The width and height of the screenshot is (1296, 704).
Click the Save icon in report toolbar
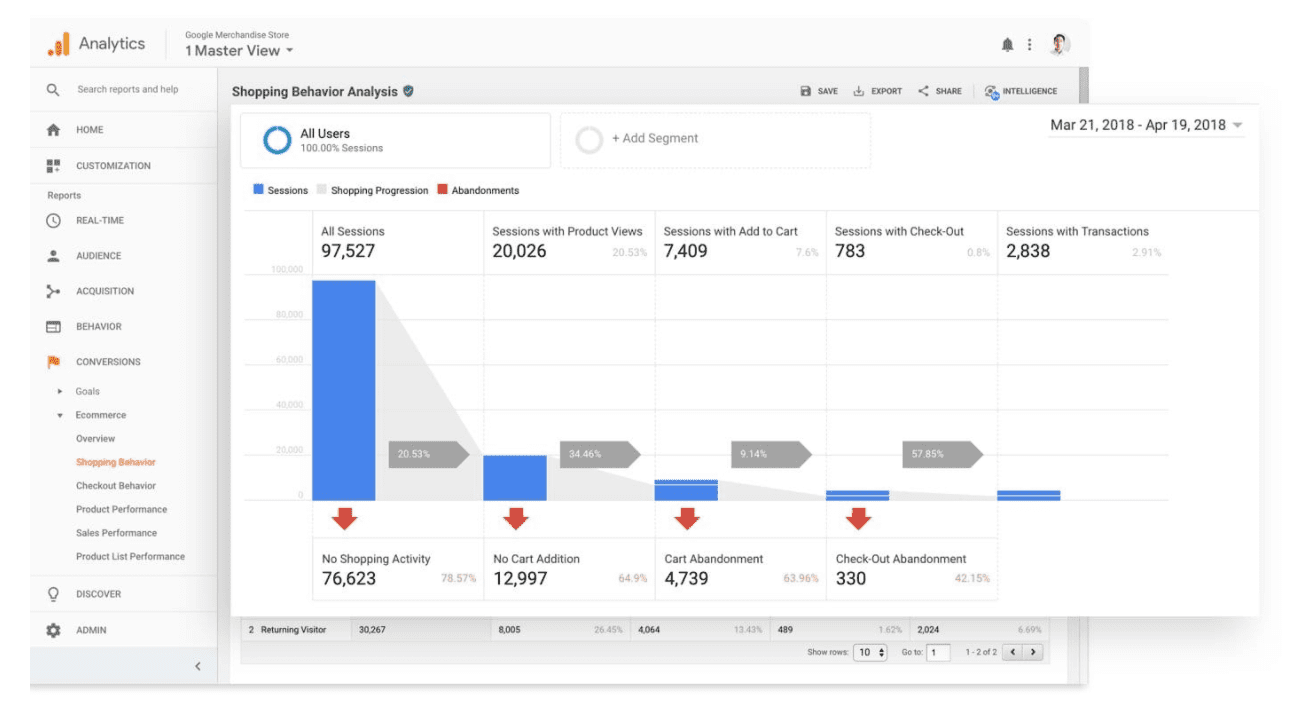pyautogui.click(x=806, y=91)
